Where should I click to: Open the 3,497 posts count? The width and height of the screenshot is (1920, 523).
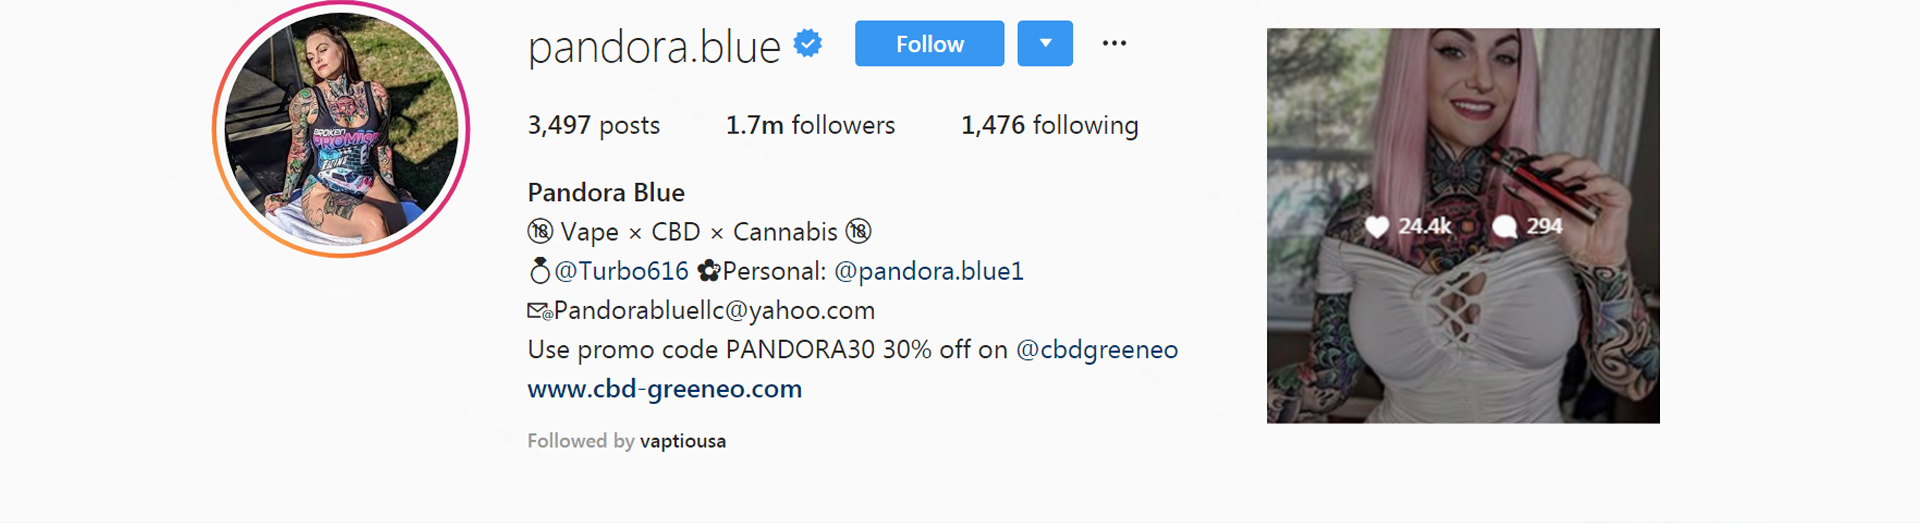pos(594,125)
